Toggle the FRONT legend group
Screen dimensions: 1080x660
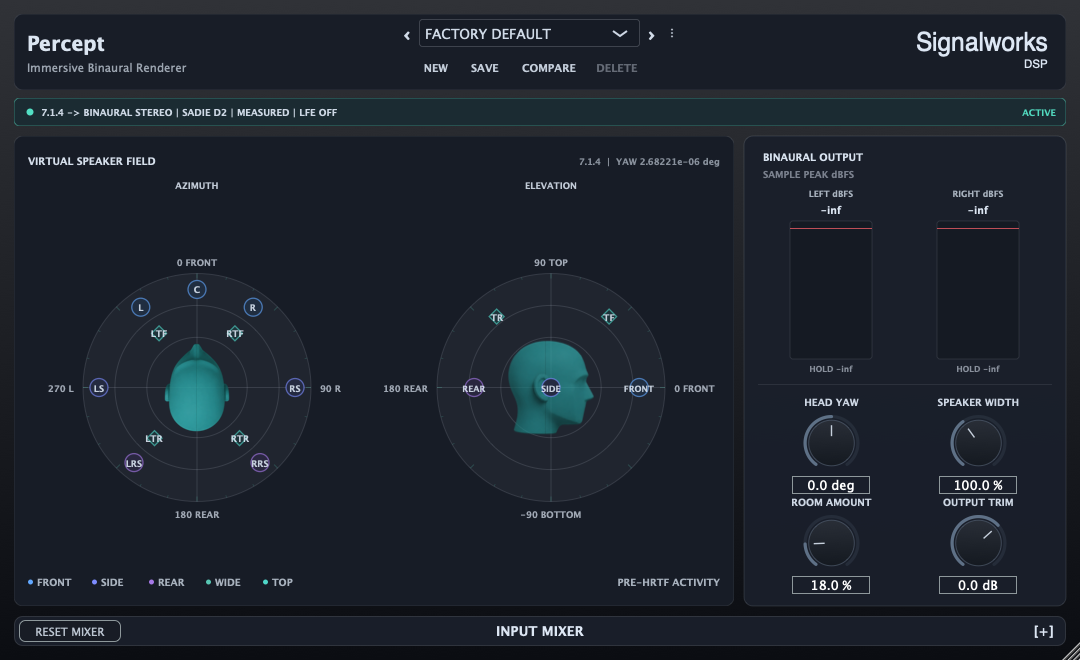coord(50,582)
